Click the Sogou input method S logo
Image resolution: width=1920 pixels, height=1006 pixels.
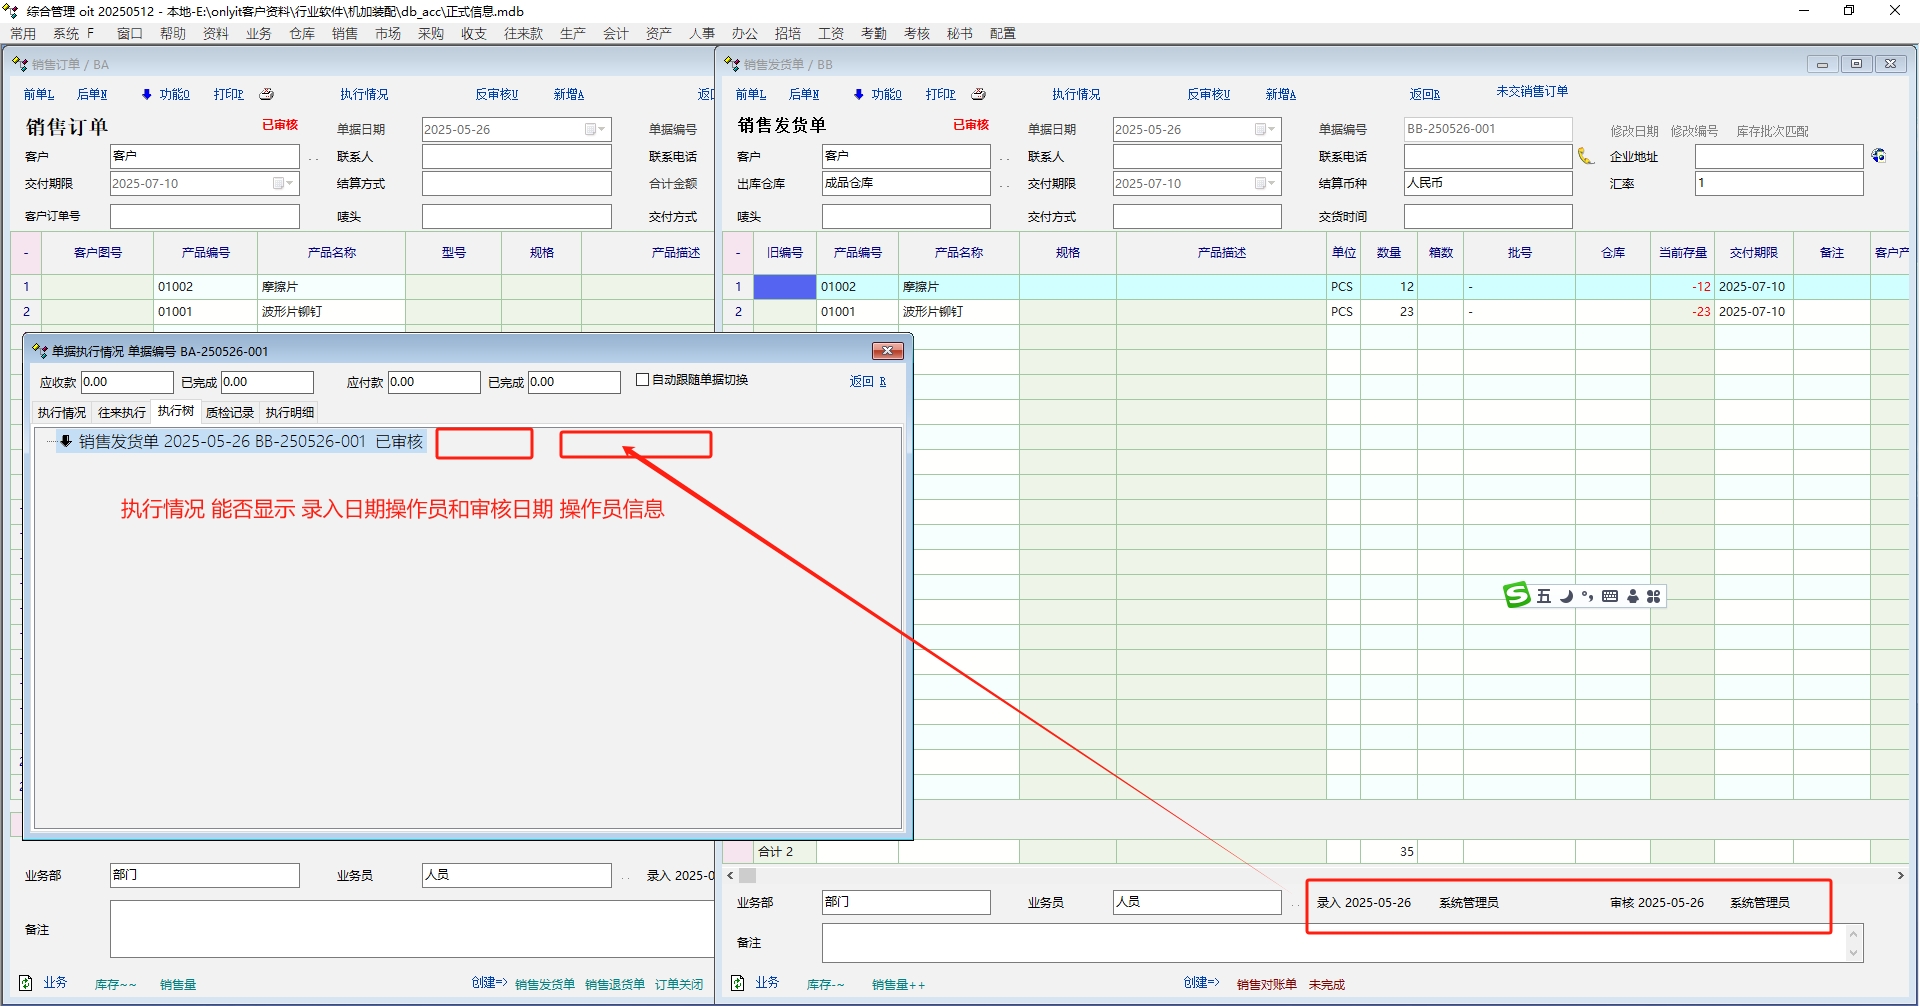coord(1516,596)
